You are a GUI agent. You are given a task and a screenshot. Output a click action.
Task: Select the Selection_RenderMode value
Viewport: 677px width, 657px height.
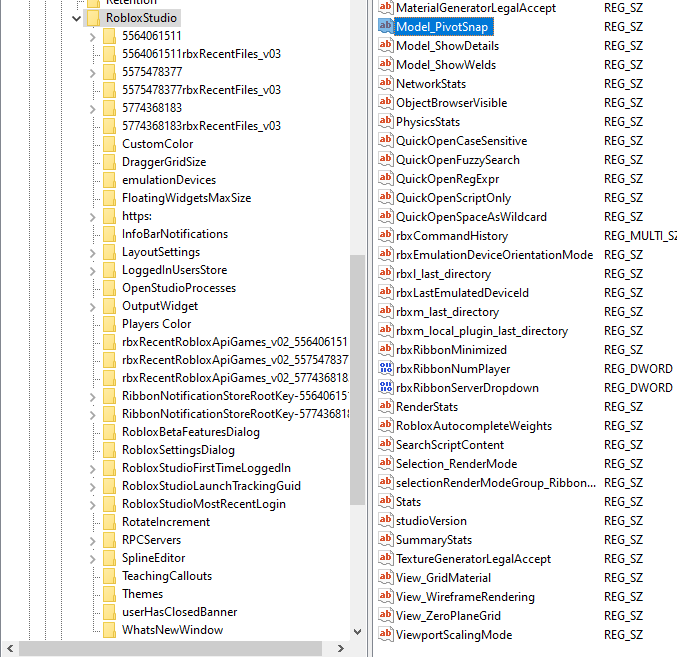(456, 464)
